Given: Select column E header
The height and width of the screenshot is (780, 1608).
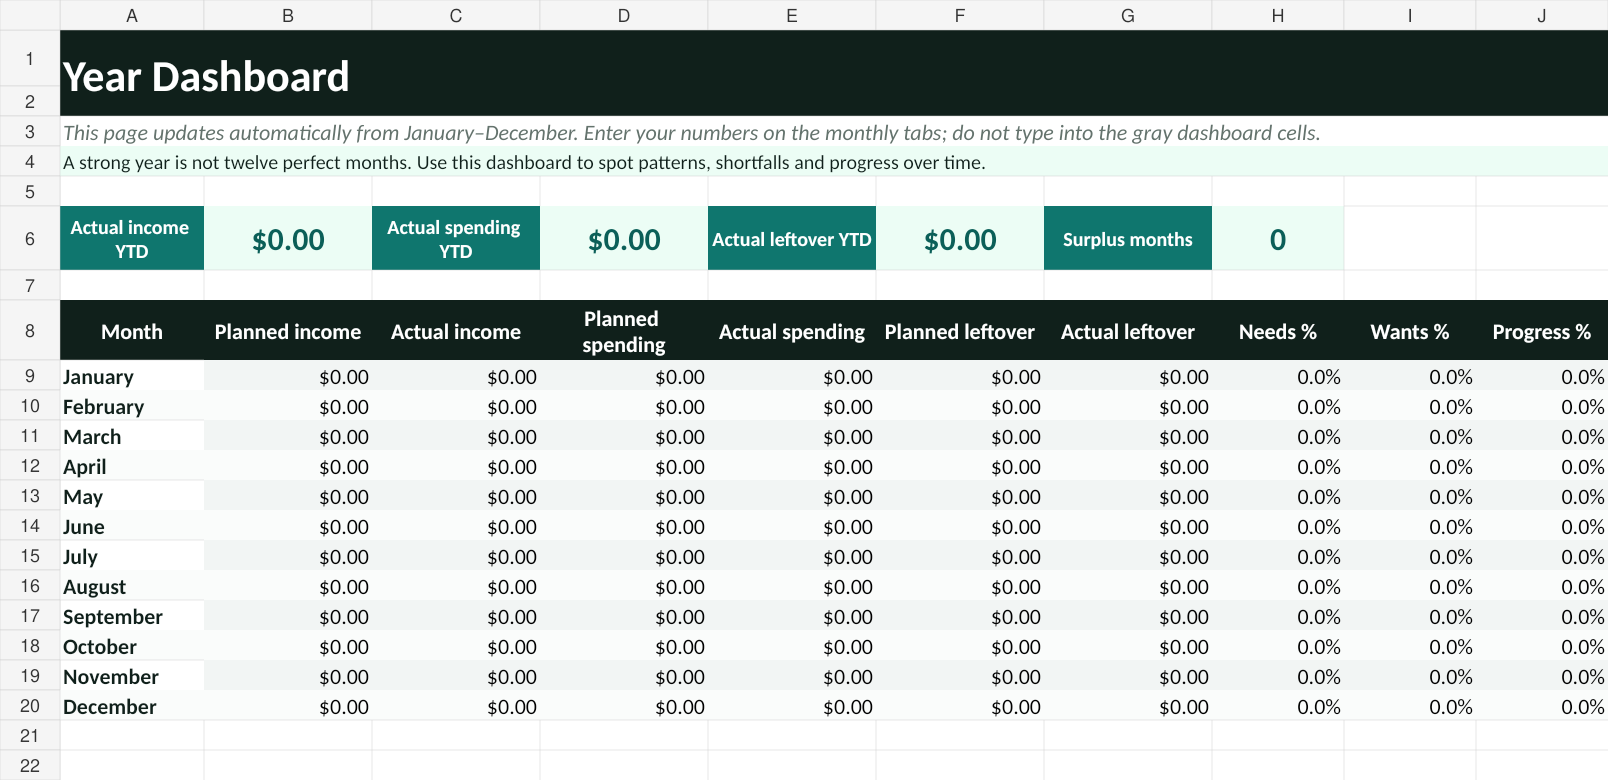Looking at the screenshot, I should (792, 15).
